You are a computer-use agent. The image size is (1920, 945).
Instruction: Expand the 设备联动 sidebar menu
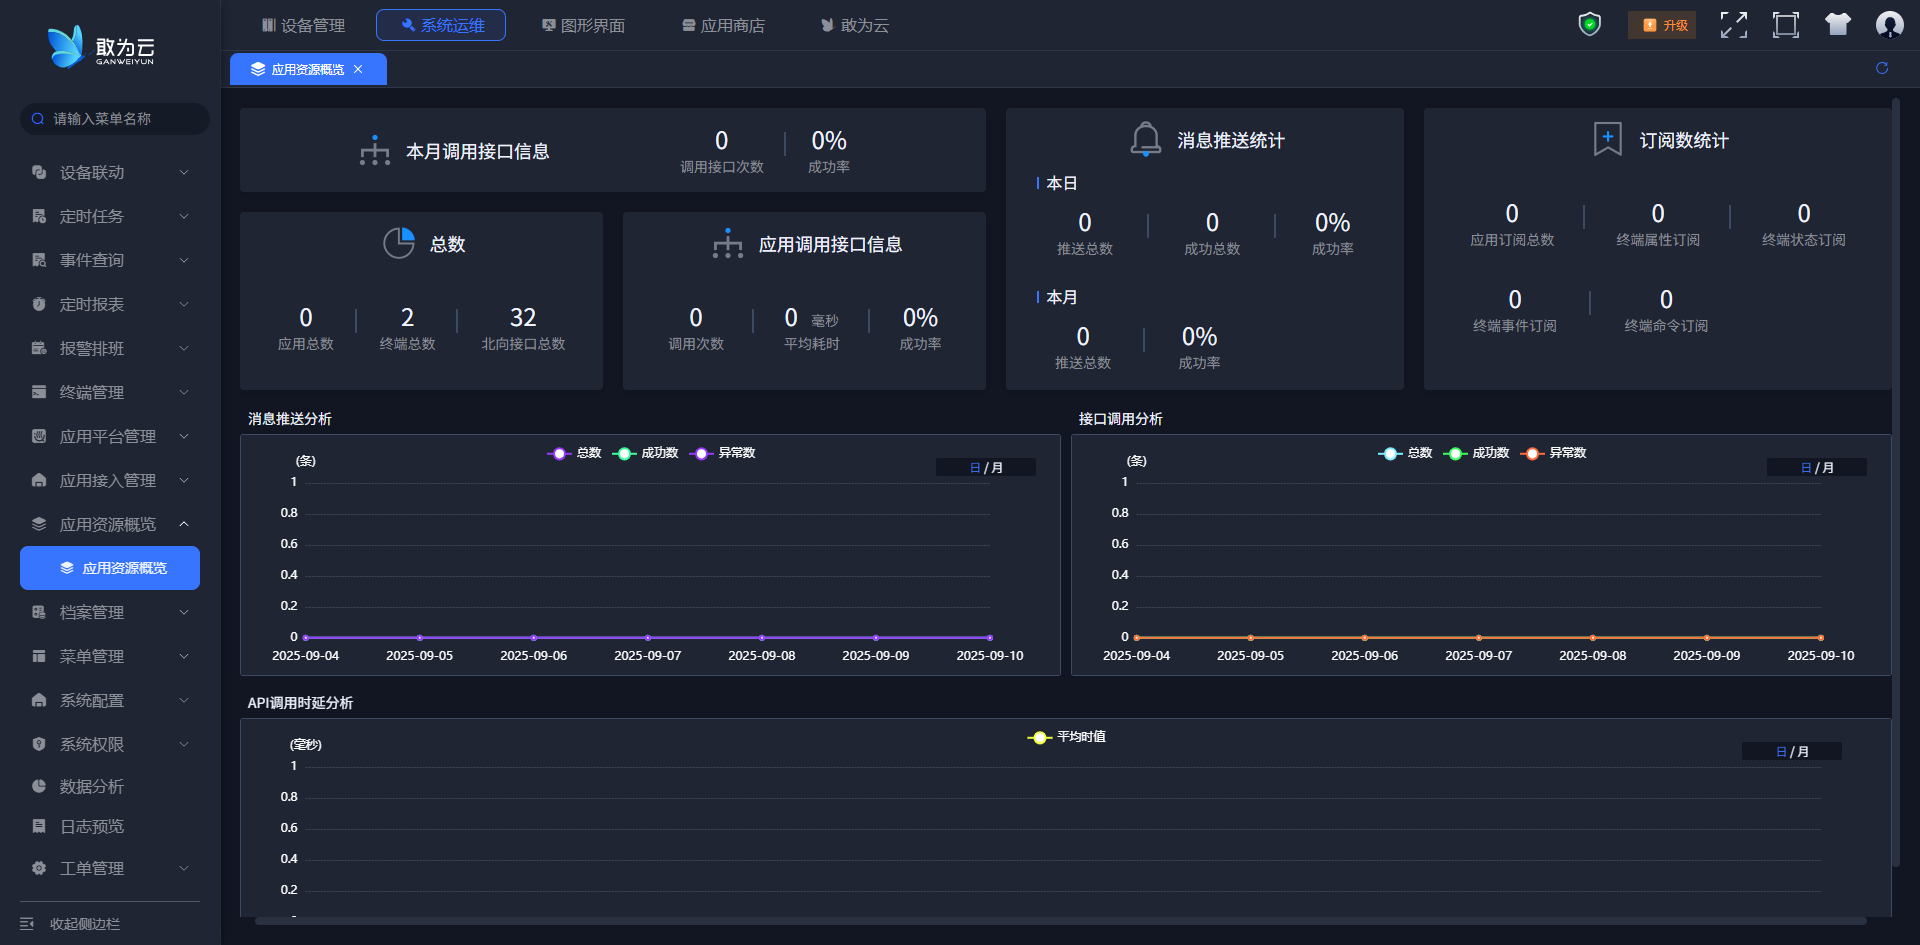(110, 173)
